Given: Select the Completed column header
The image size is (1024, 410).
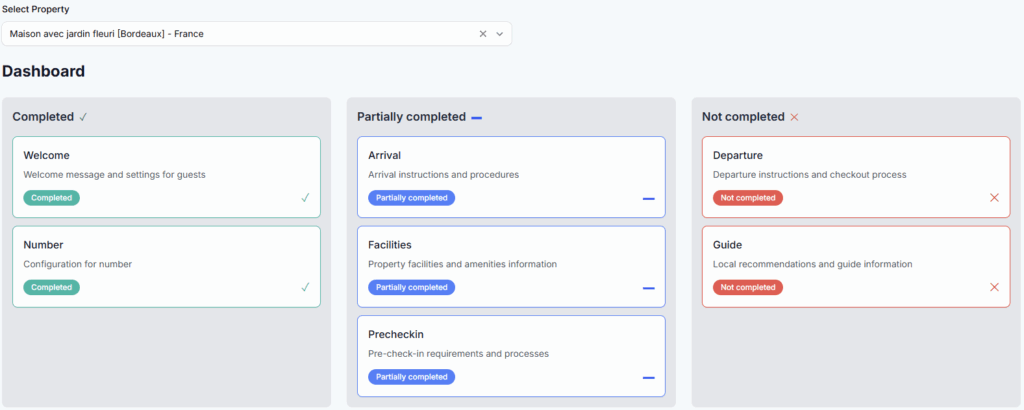Looking at the screenshot, I should (x=43, y=117).
